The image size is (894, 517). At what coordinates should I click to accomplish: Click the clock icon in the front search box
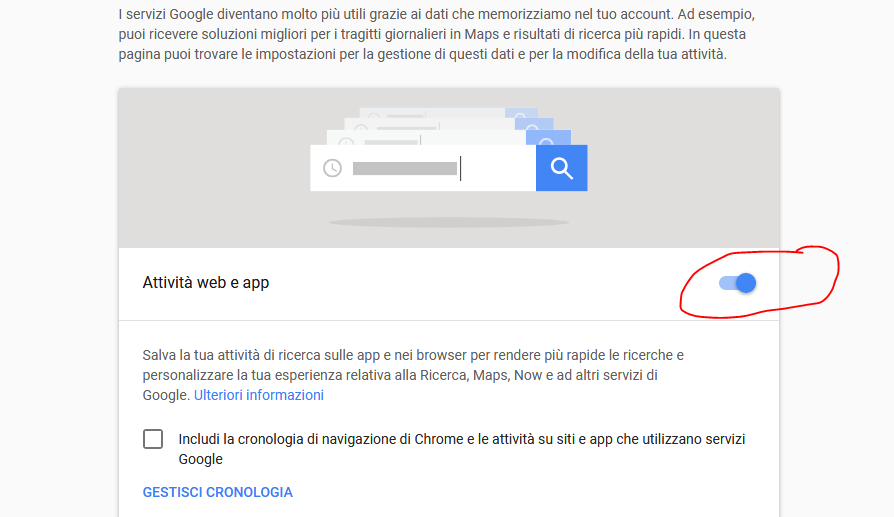pos(332,168)
